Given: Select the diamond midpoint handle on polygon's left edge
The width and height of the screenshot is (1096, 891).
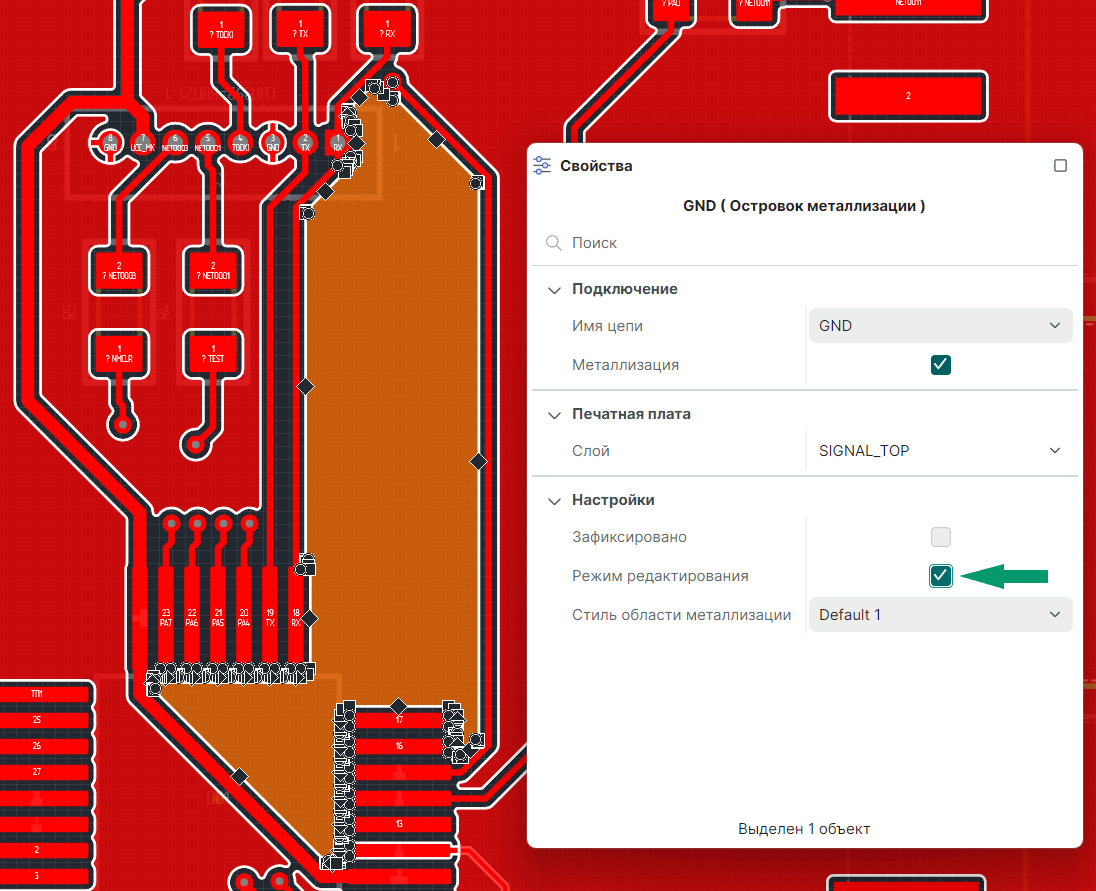Looking at the screenshot, I should (307, 385).
